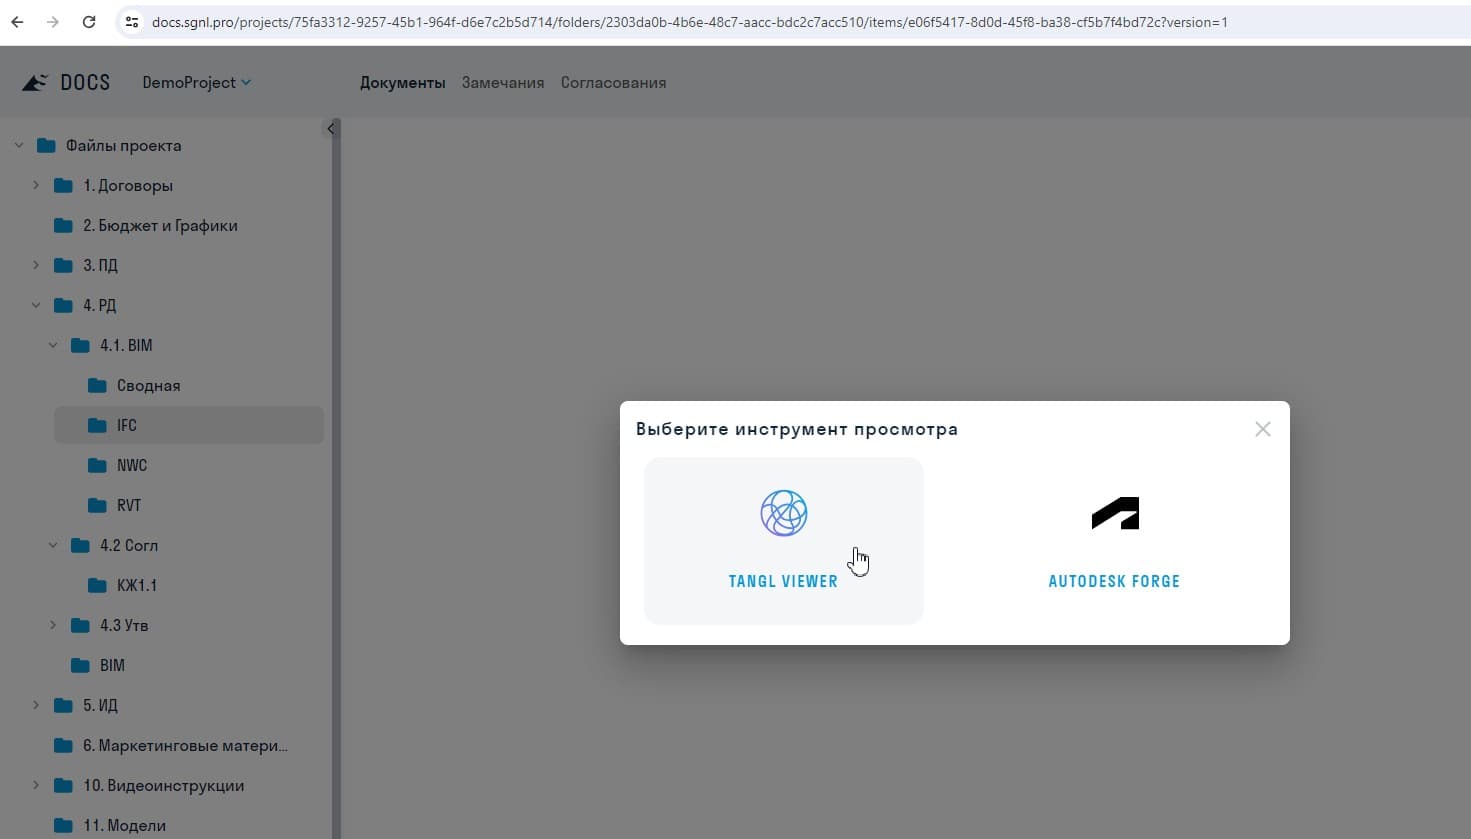
Task: Expand the 3. ПД folder
Action: (36, 264)
